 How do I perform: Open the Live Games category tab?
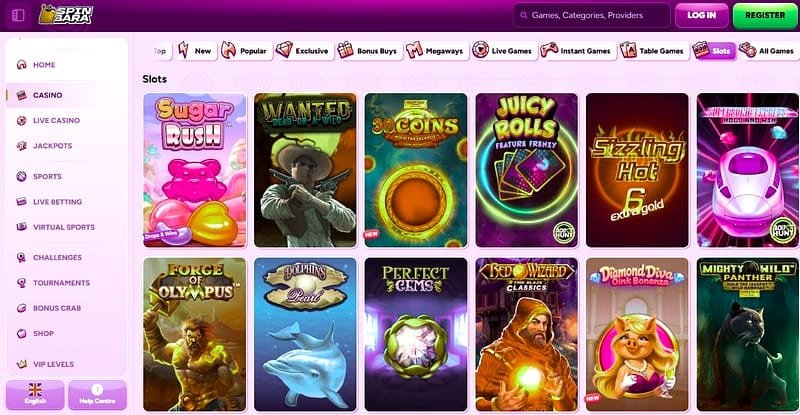tap(504, 51)
